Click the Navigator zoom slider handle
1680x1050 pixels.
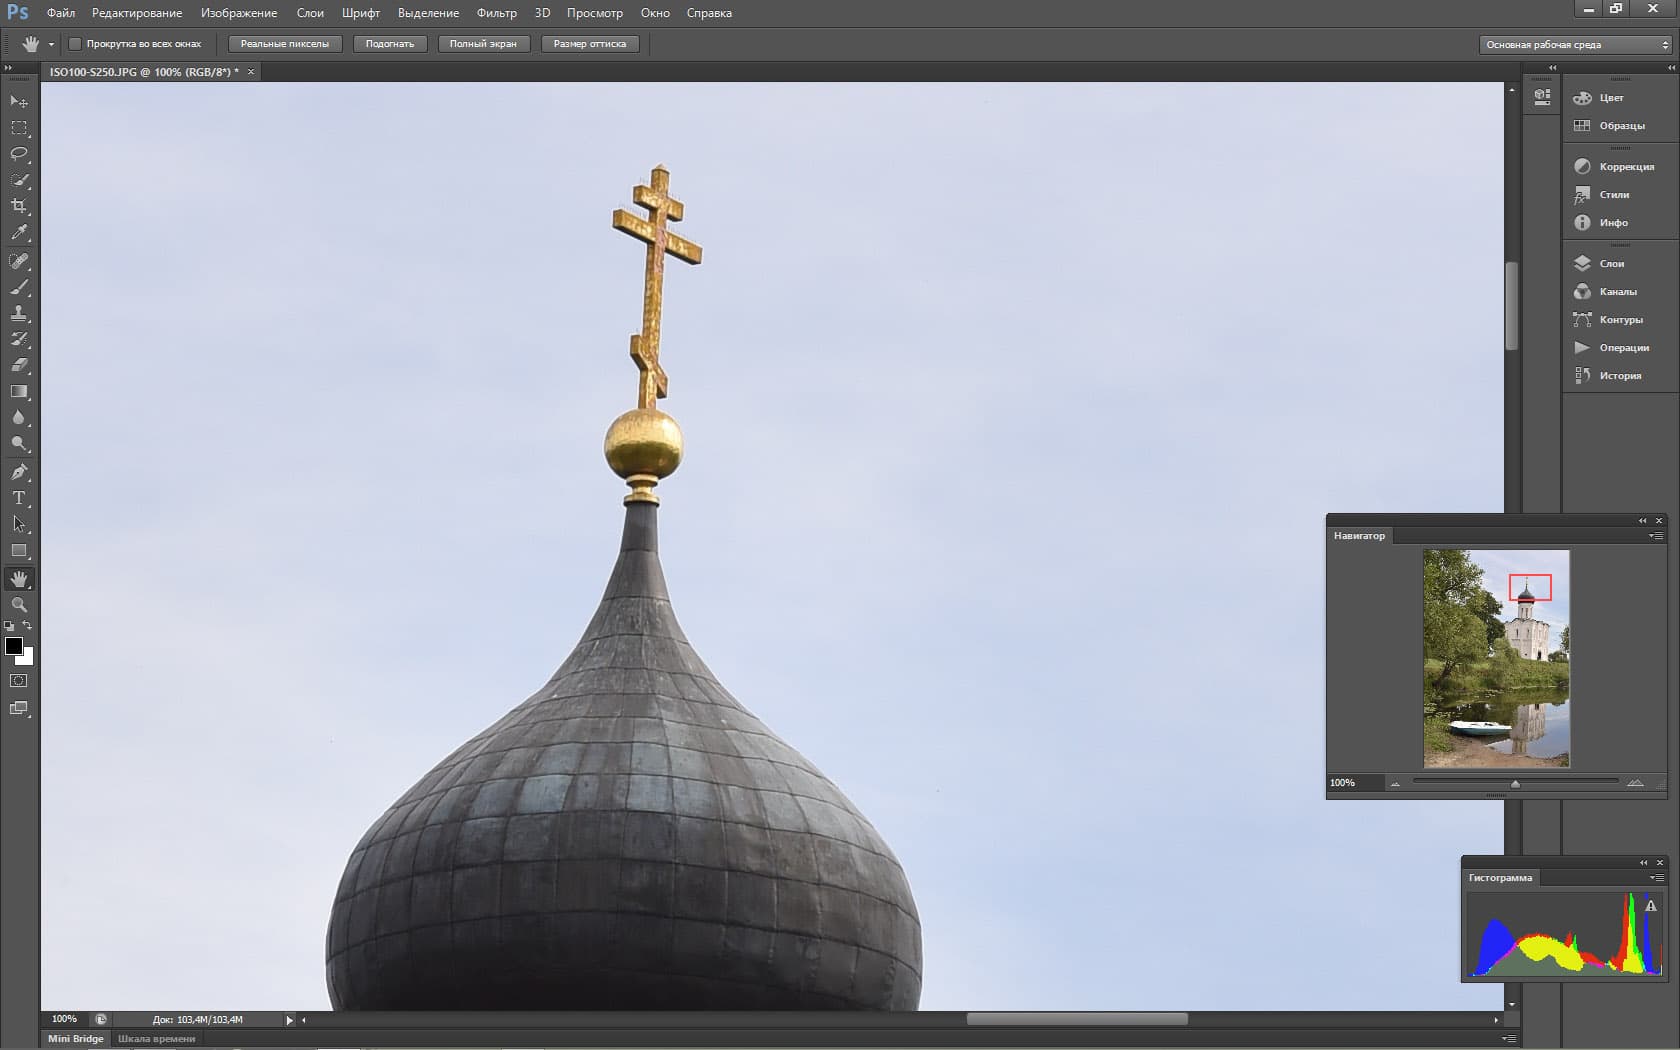pyautogui.click(x=1515, y=784)
